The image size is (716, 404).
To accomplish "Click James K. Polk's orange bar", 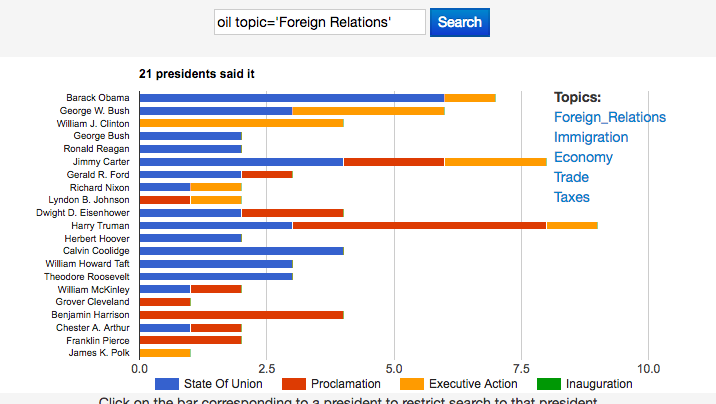I will pos(165,353).
